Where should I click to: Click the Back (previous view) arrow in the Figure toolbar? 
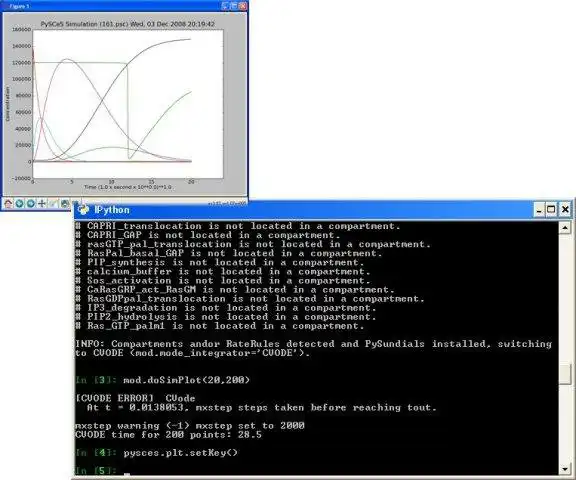point(19,203)
